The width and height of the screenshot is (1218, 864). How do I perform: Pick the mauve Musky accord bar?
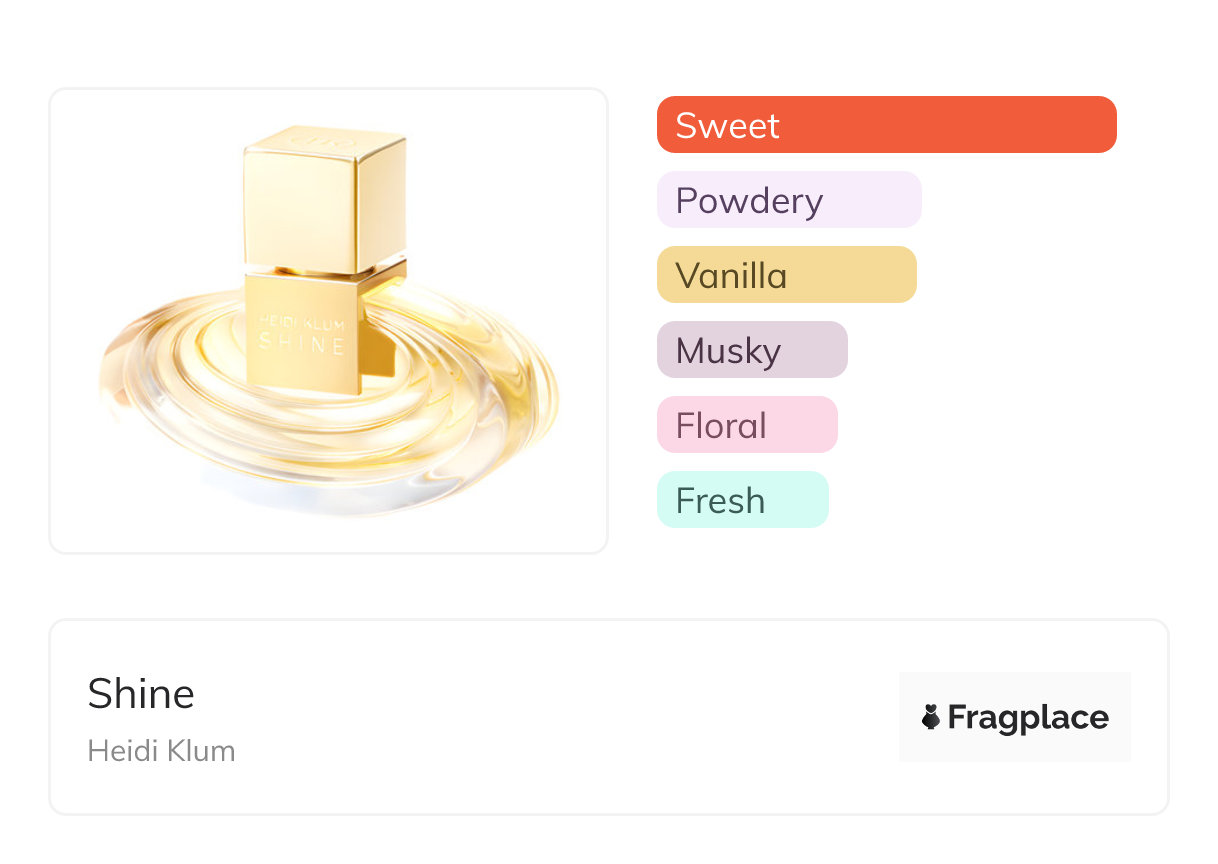(x=751, y=350)
